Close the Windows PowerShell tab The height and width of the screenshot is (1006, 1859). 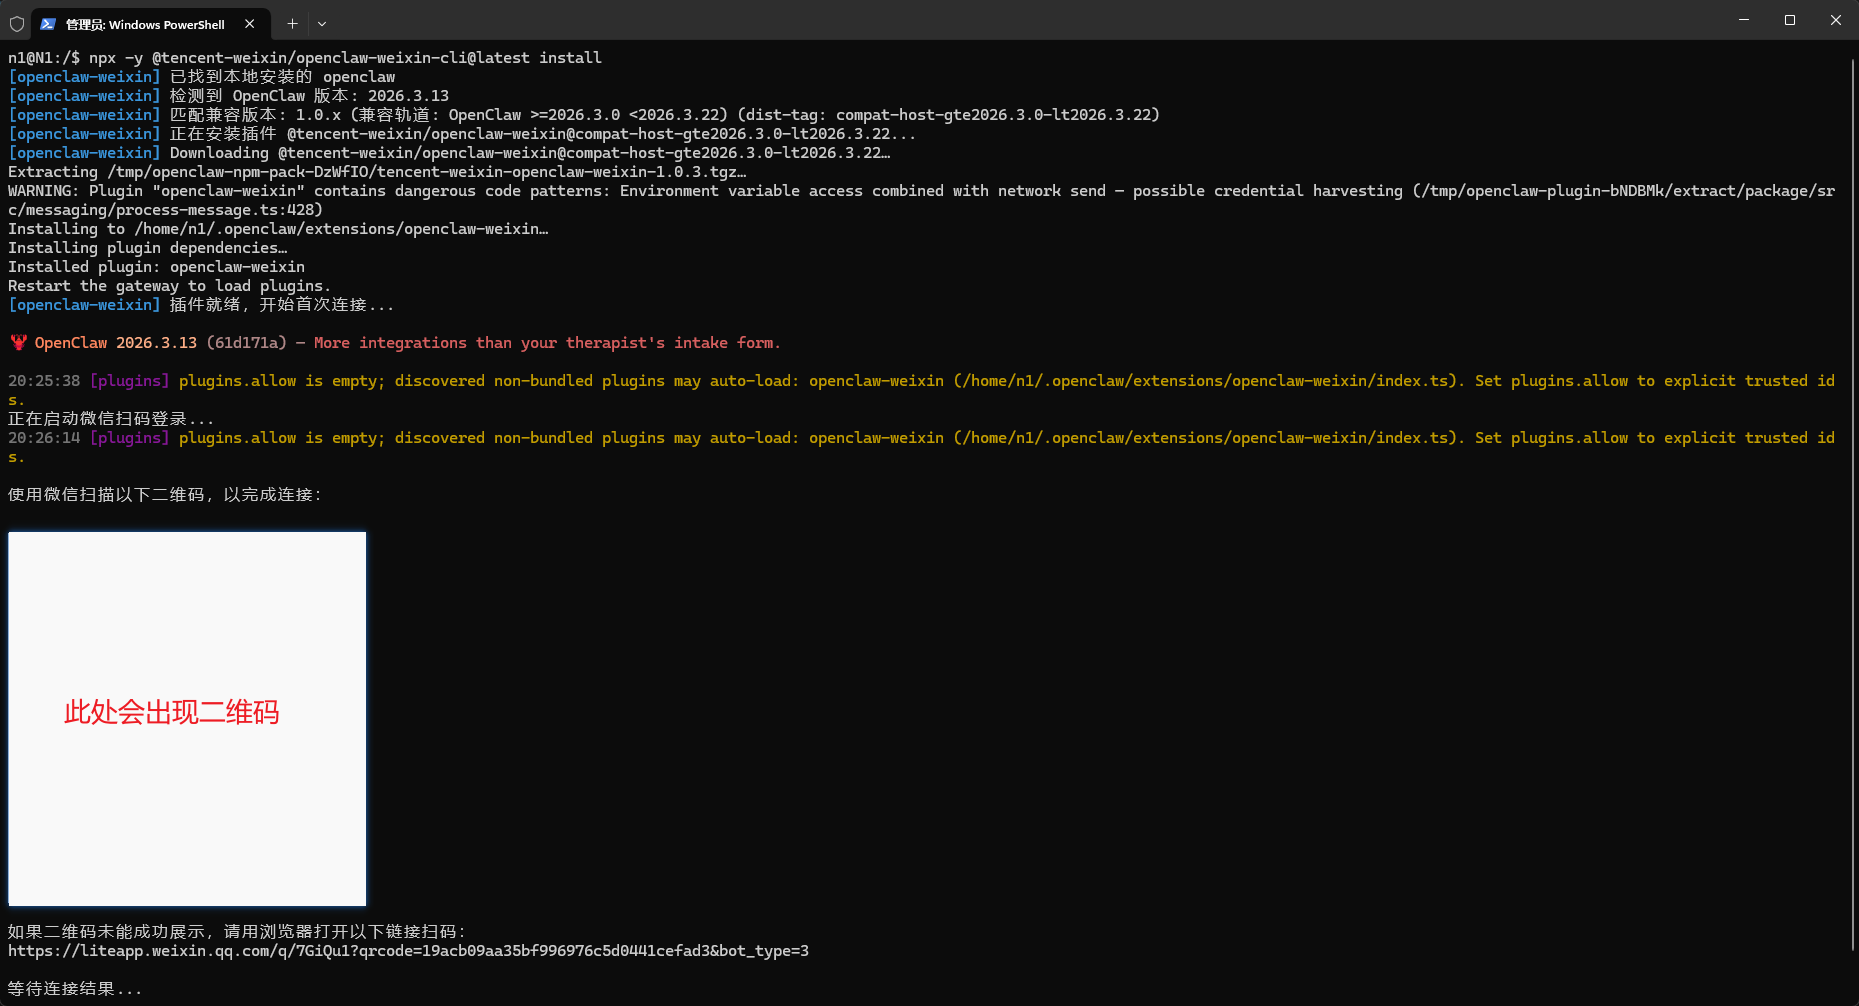(x=250, y=24)
